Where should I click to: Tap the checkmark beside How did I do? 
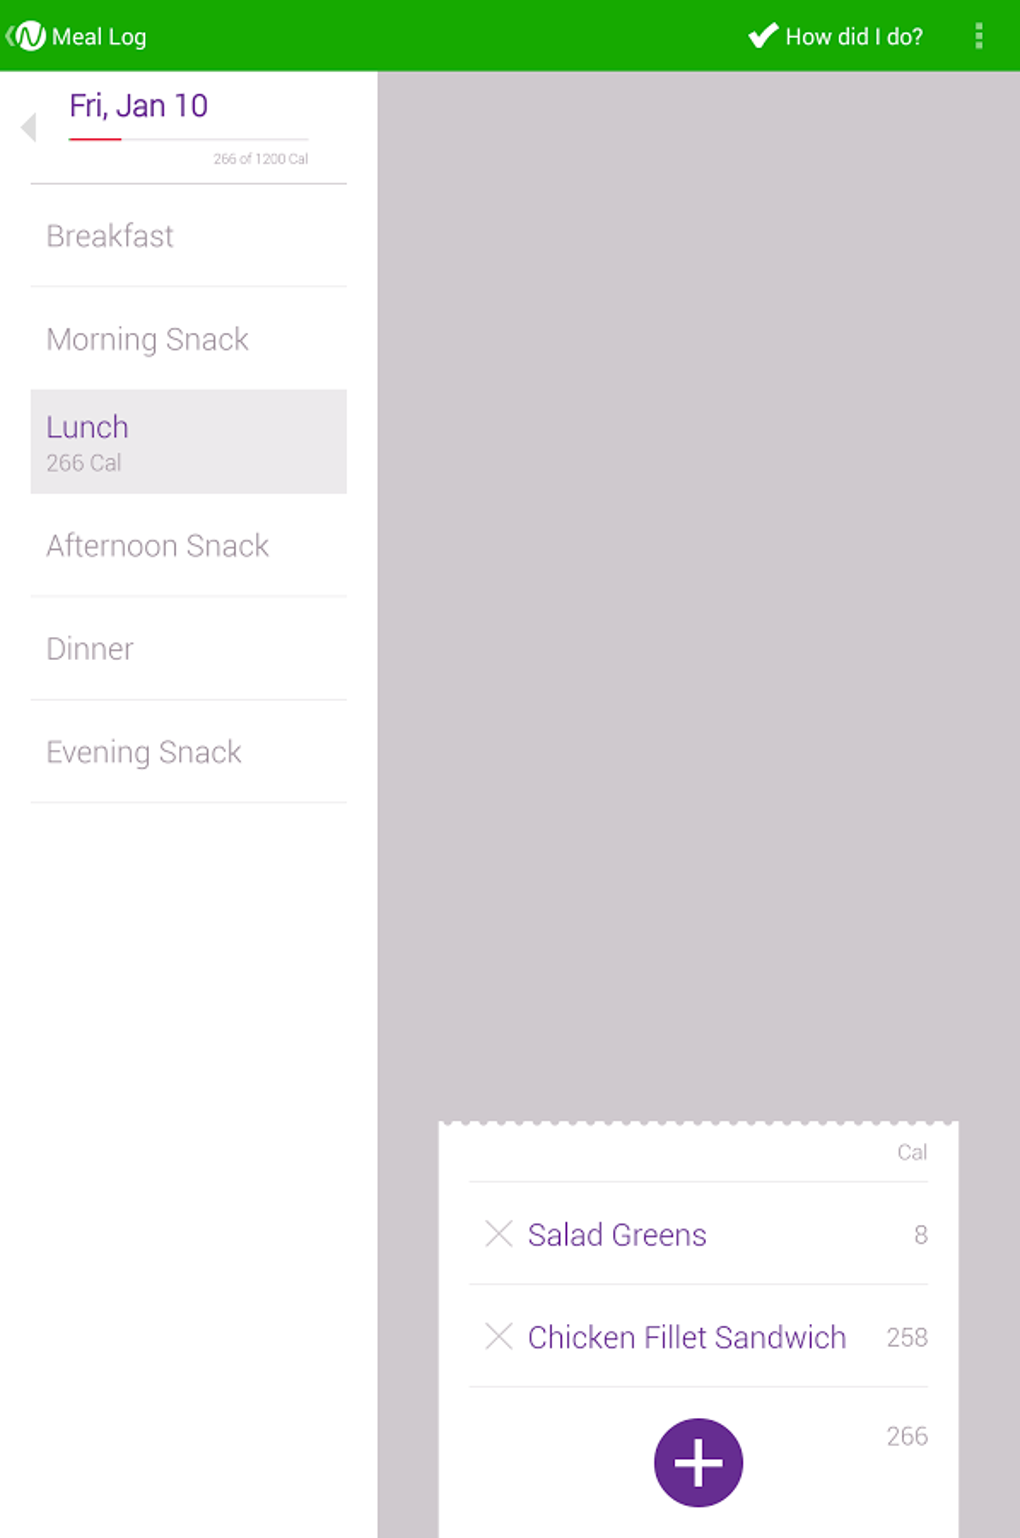click(763, 36)
